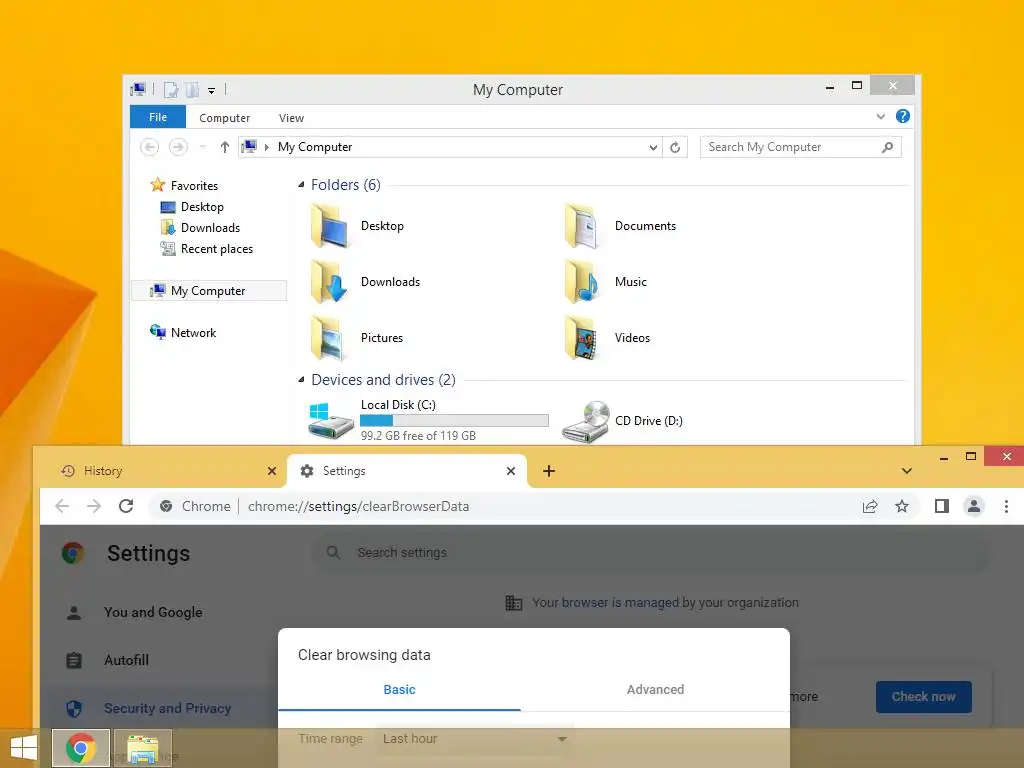Click the search magnifier in Explorer

887,147
